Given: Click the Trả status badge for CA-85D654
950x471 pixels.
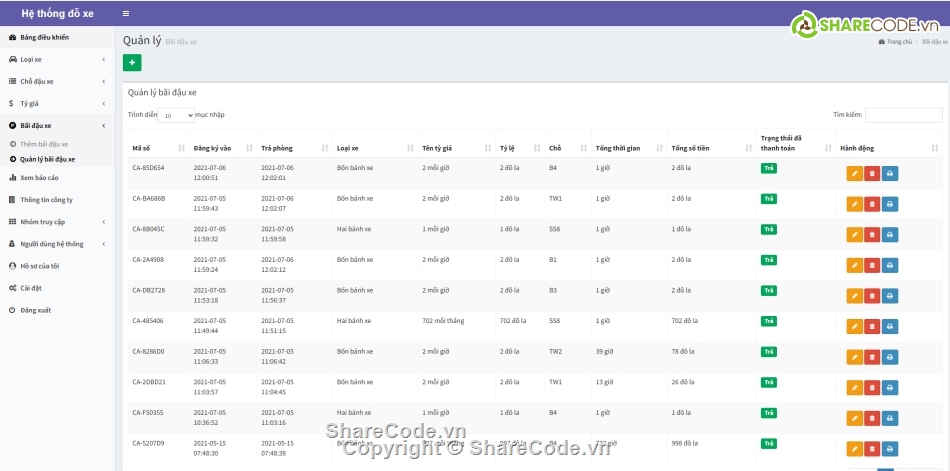Looking at the screenshot, I should pyautogui.click(x=768, y=168).
